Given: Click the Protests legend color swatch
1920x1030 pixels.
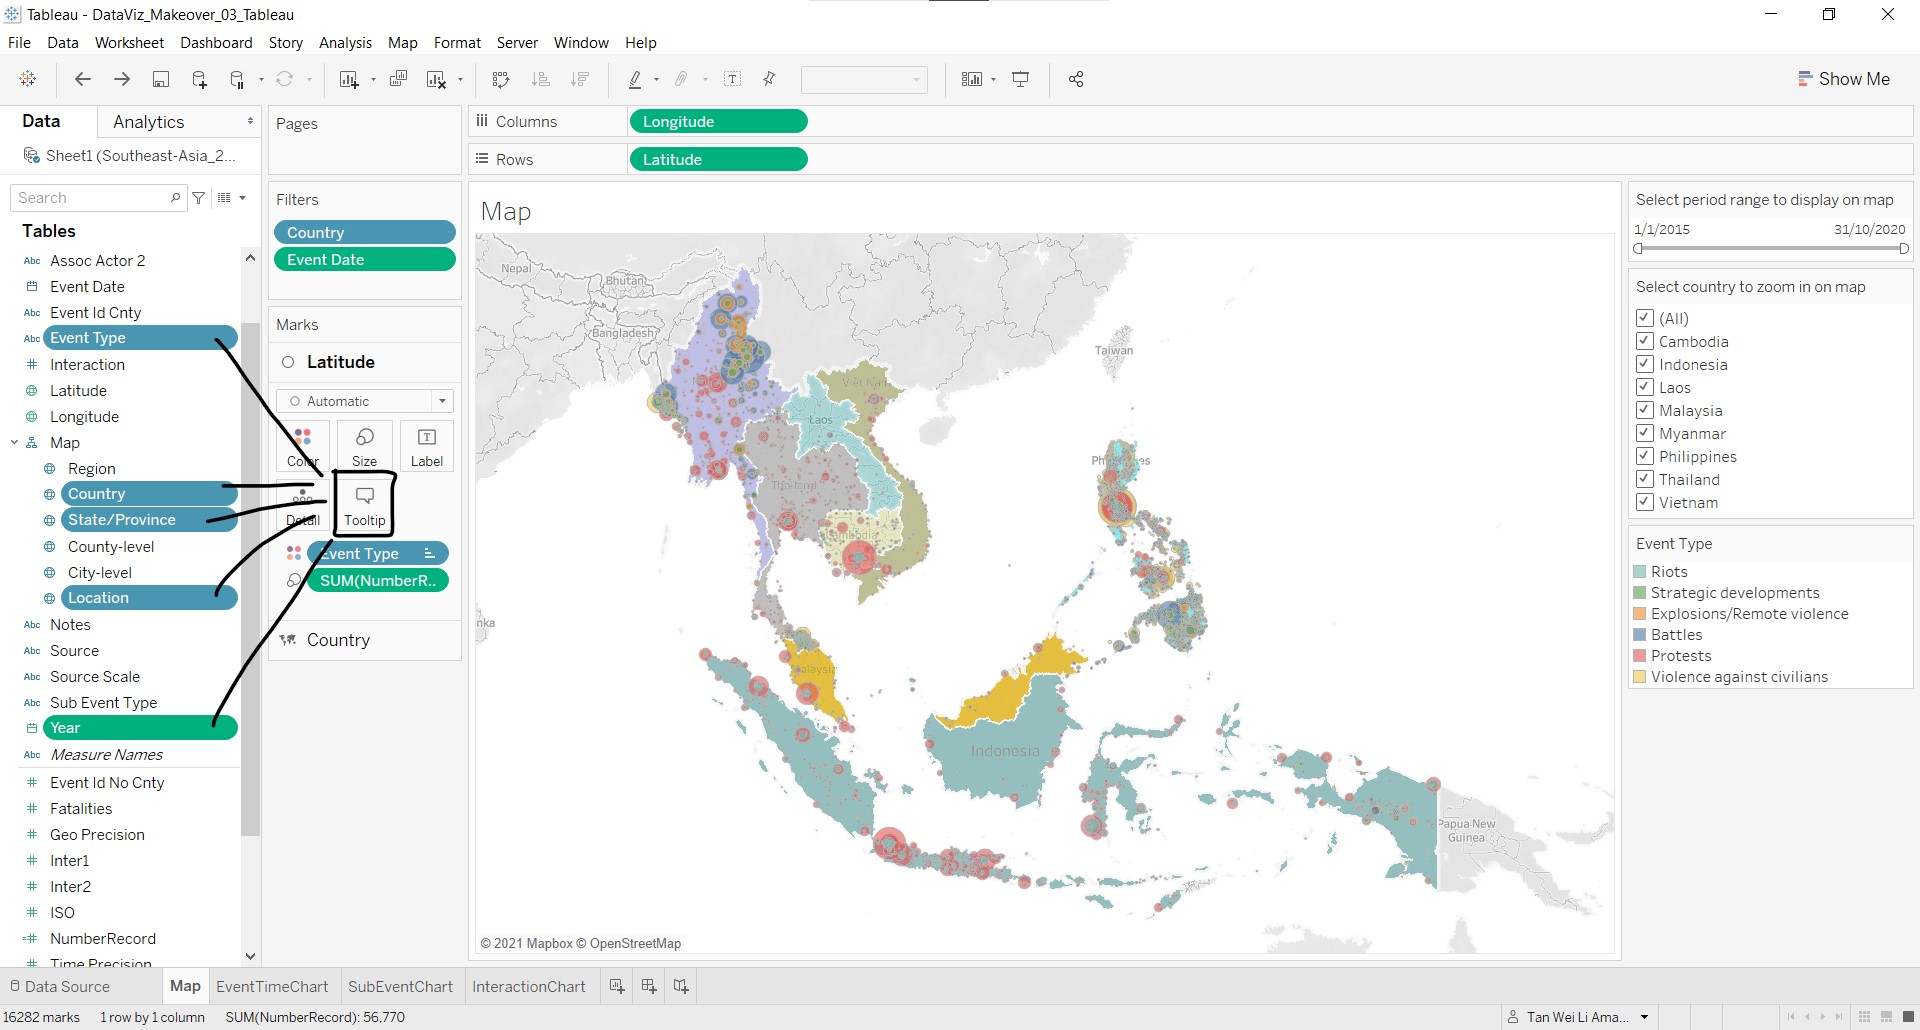Looking at the screenshot, I should pos(1640,656).
